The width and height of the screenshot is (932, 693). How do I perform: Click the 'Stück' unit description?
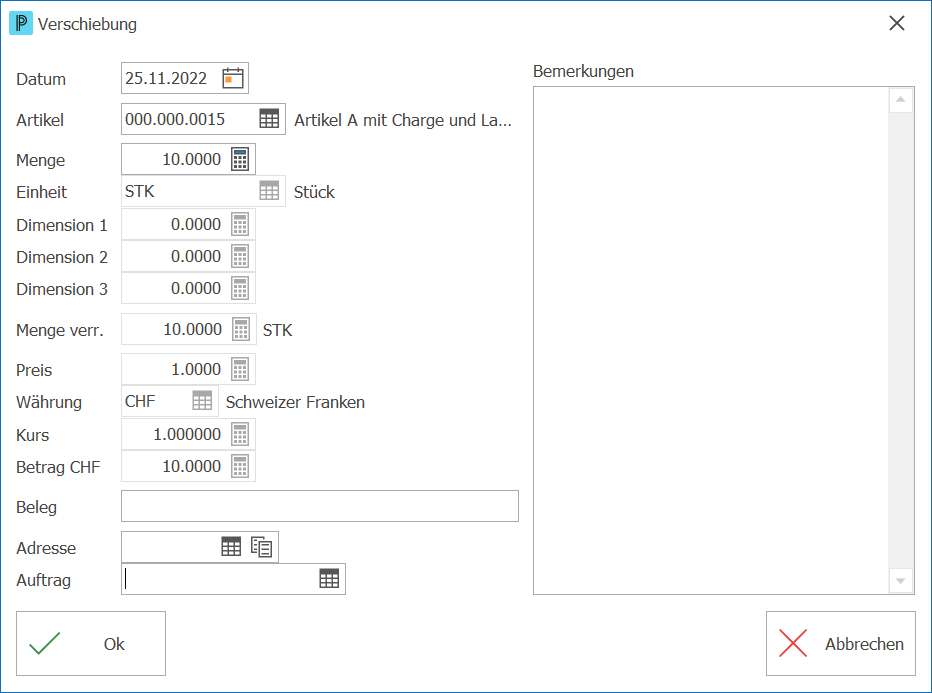(314, 192)
